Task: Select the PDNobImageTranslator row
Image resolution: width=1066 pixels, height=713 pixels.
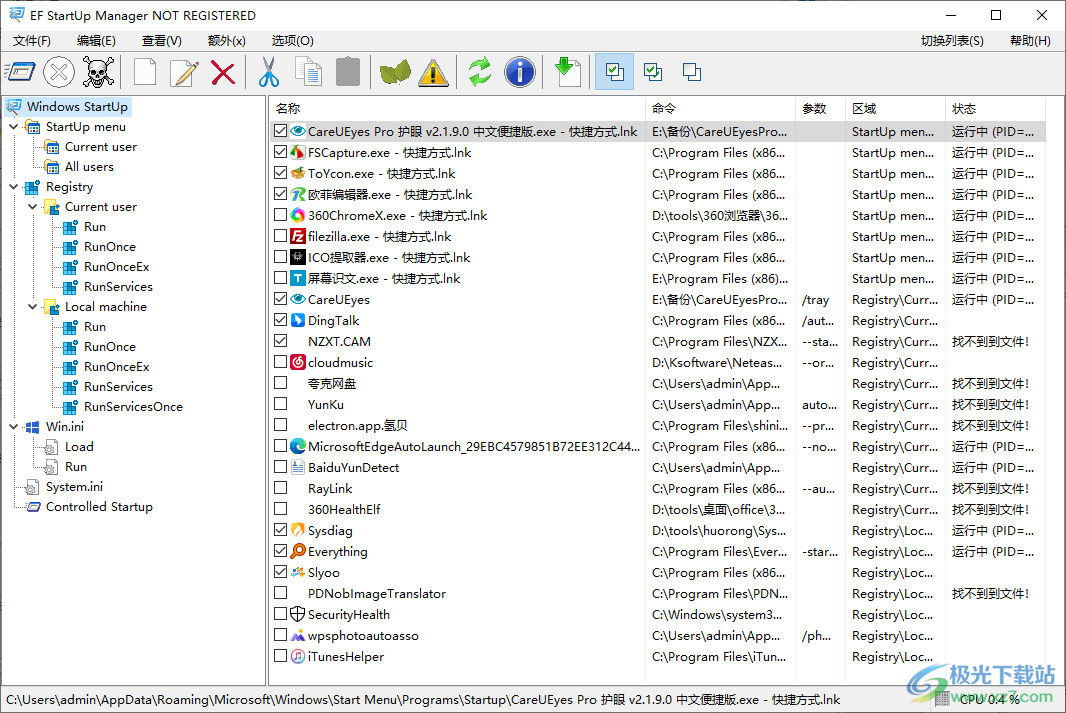Action: point(657,593)
